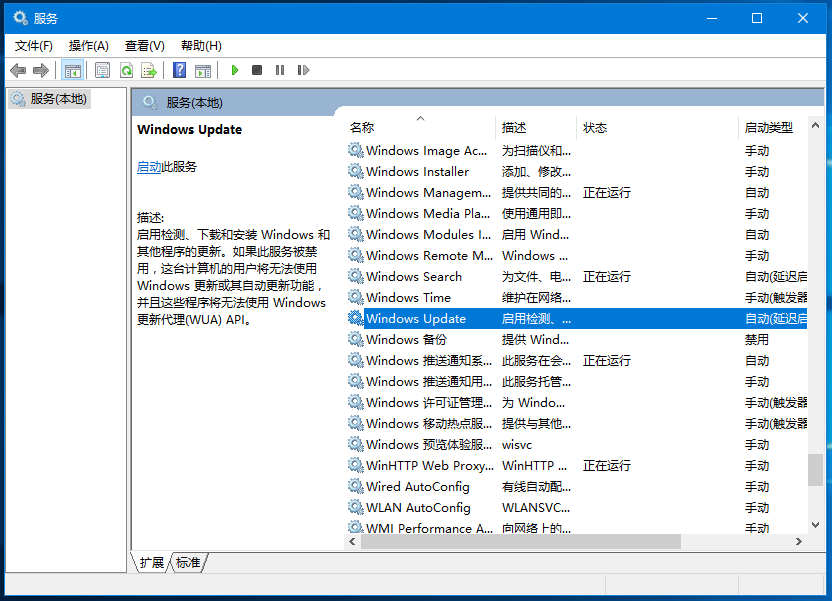This screenshot has width=832, height=601.
Task: Click the Windows Update heading in description pane
Action: (x=189, y=129)
